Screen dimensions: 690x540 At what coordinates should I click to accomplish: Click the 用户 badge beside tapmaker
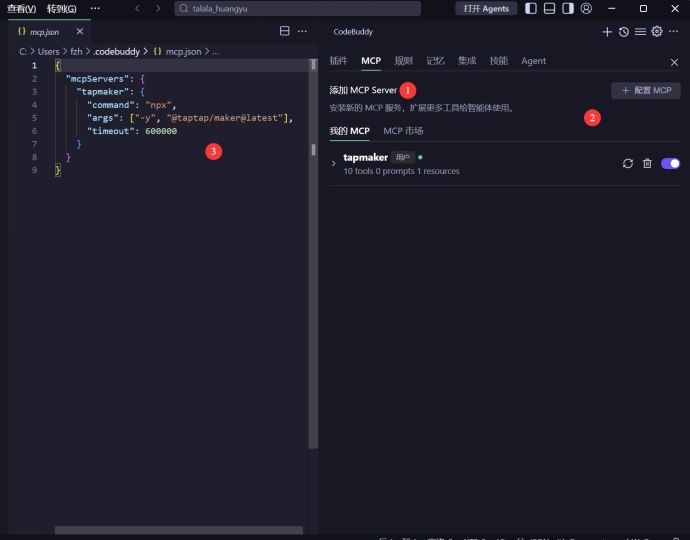[x=403, y=157]
